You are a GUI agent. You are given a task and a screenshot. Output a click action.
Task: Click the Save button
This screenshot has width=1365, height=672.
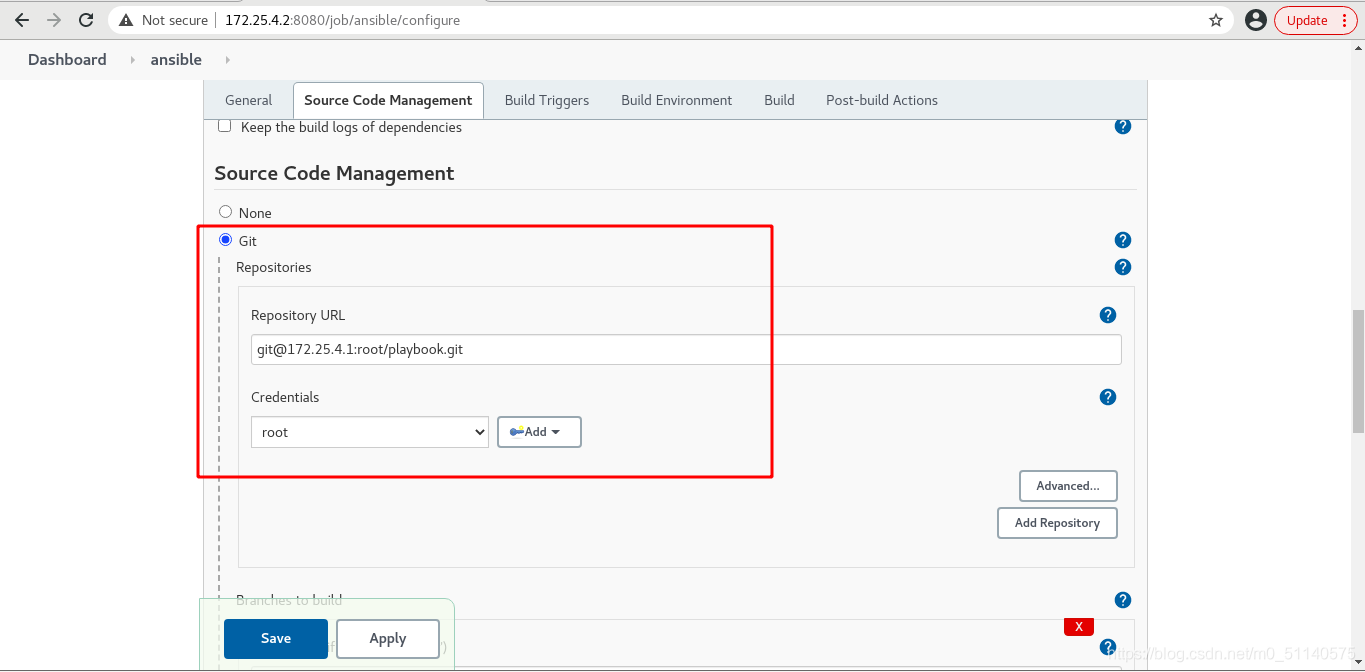coord(276,639)
